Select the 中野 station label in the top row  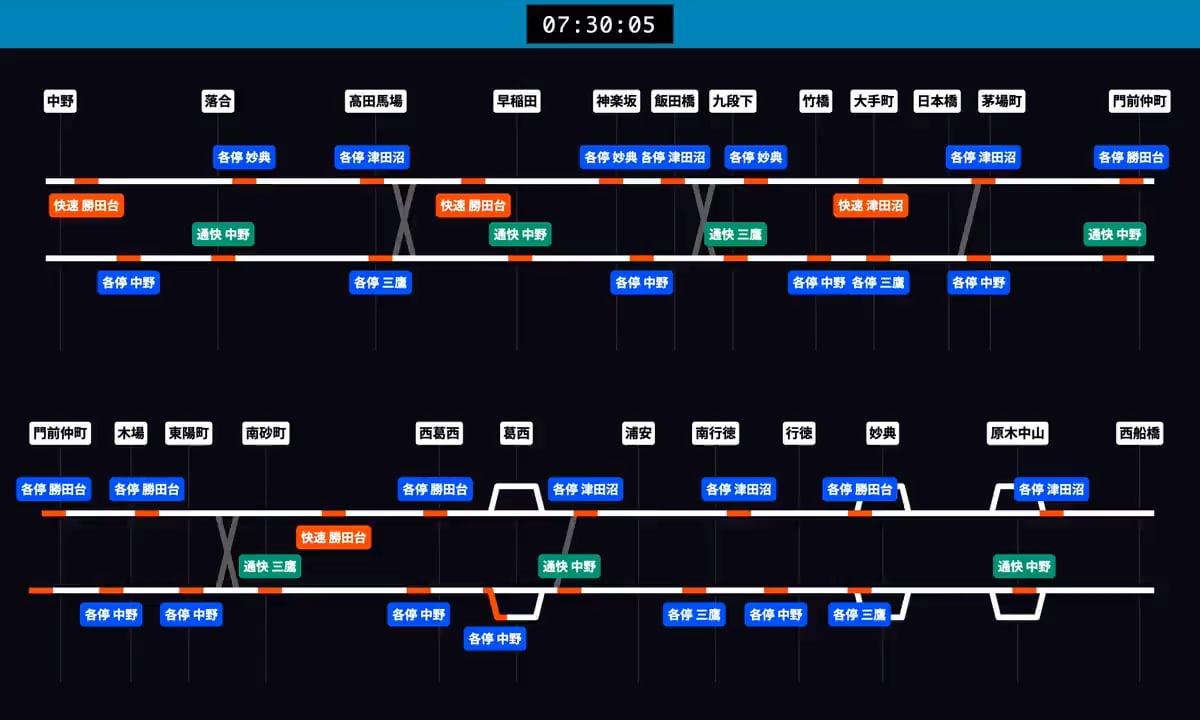60,101
